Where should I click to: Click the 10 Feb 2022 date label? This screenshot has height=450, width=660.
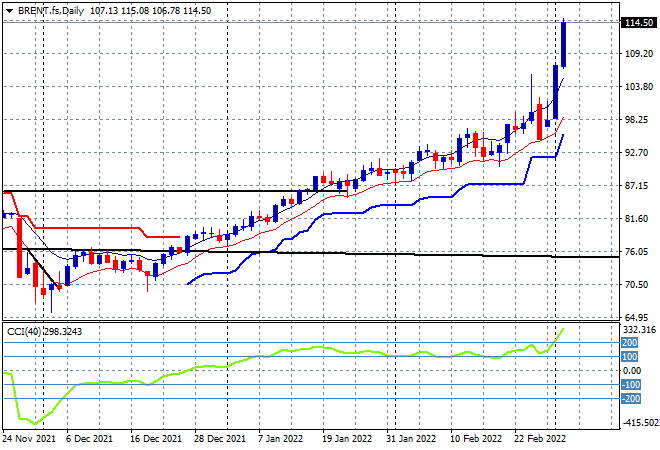click(476, 439)
